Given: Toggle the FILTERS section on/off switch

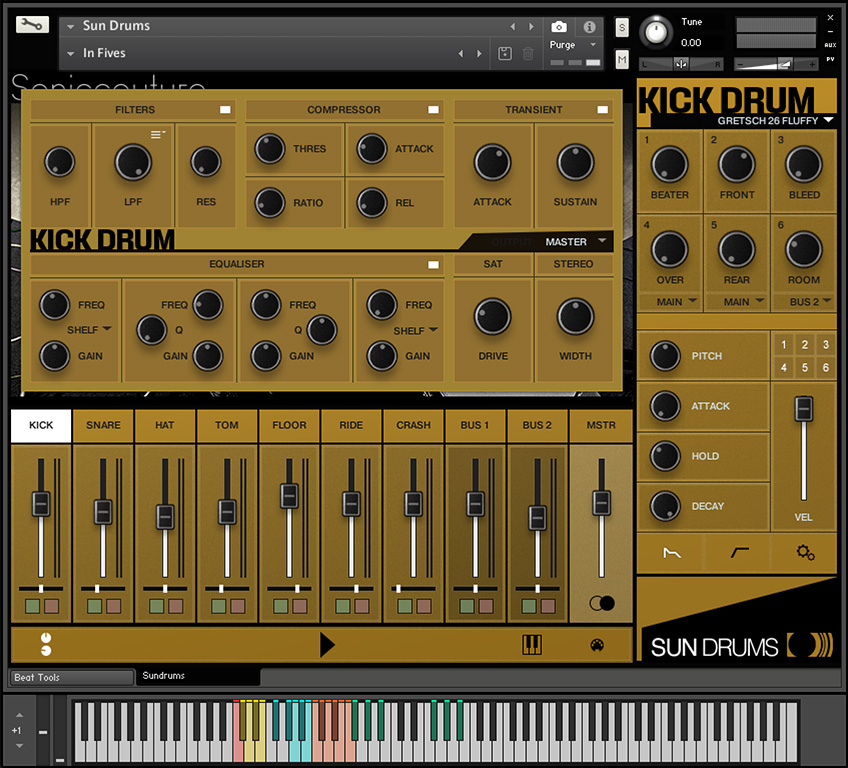Looking at the screenshot, I should [x=225, y=110].
